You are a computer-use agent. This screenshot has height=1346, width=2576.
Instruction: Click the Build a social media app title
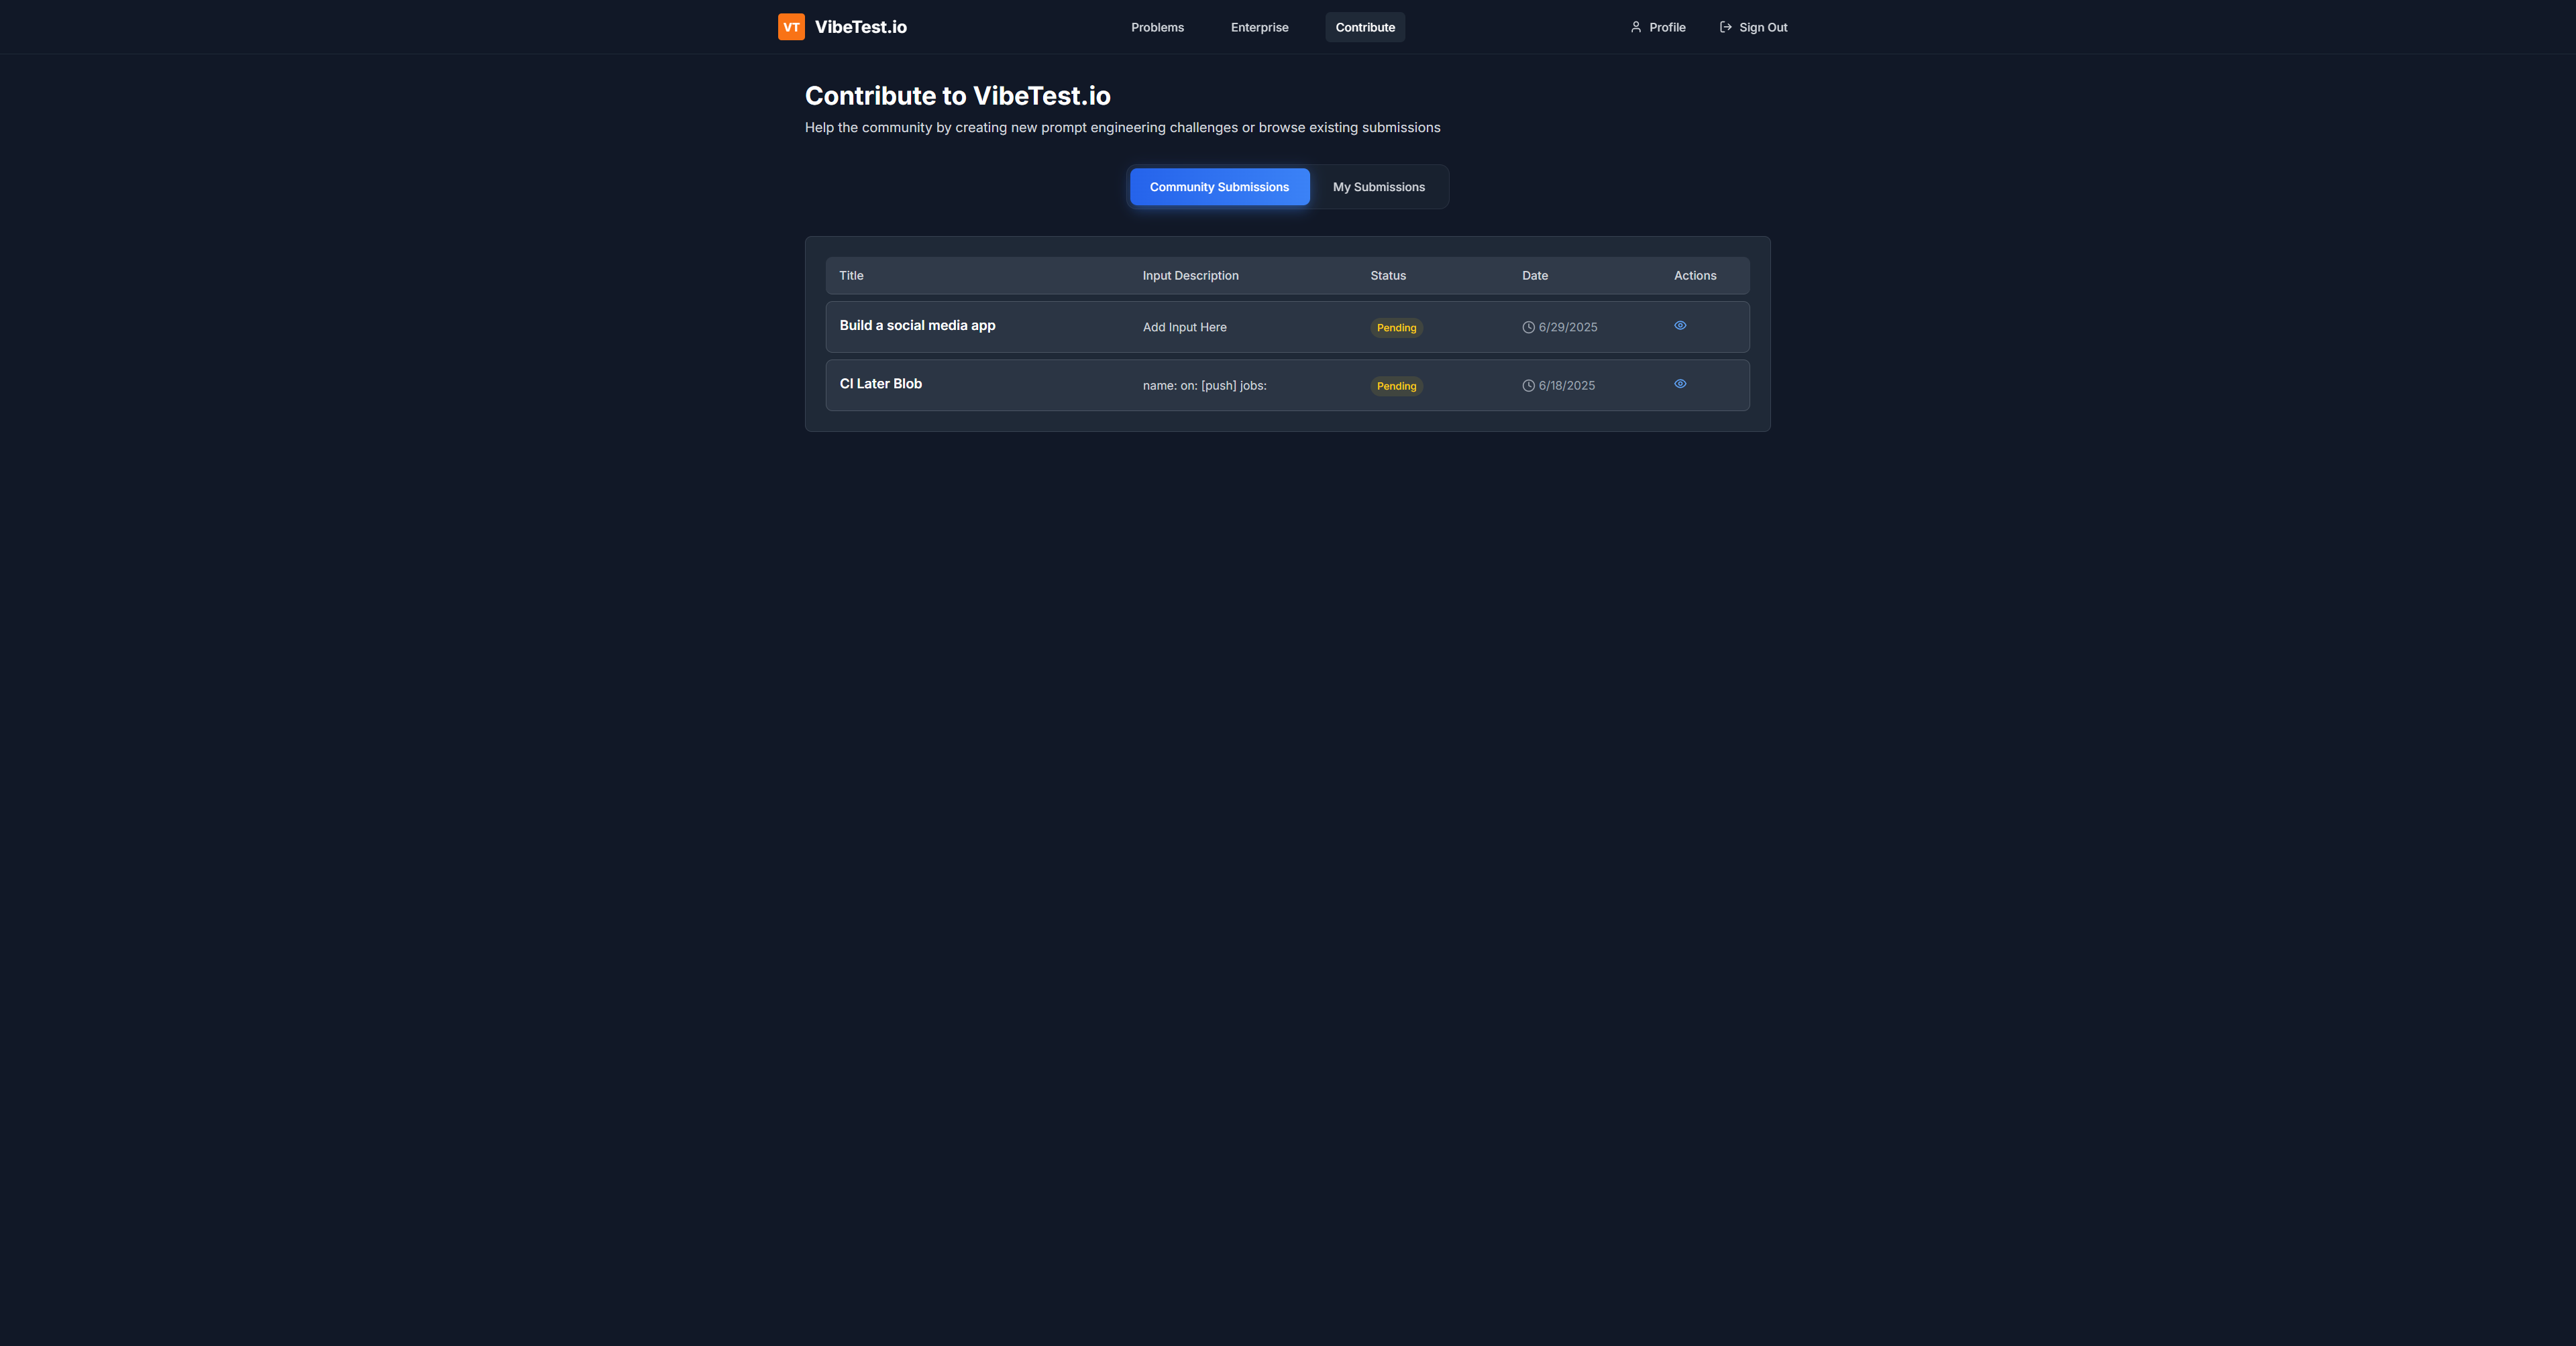pyautogui.click(x=917, y=326)
